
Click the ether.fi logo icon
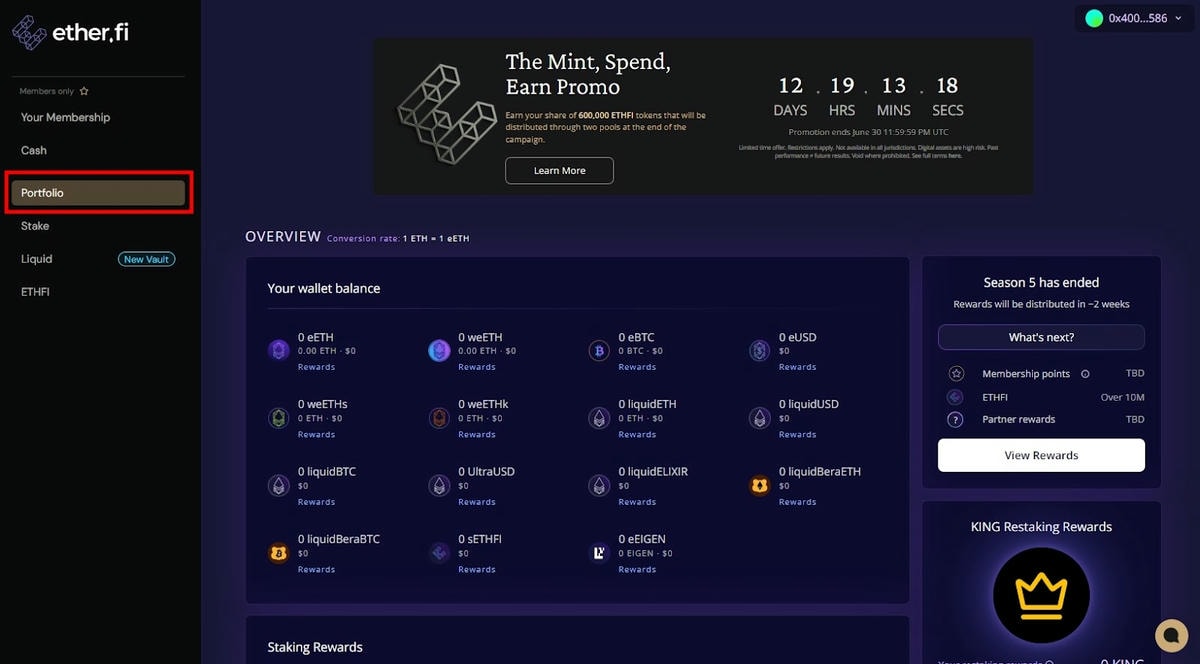coord(29,32)
